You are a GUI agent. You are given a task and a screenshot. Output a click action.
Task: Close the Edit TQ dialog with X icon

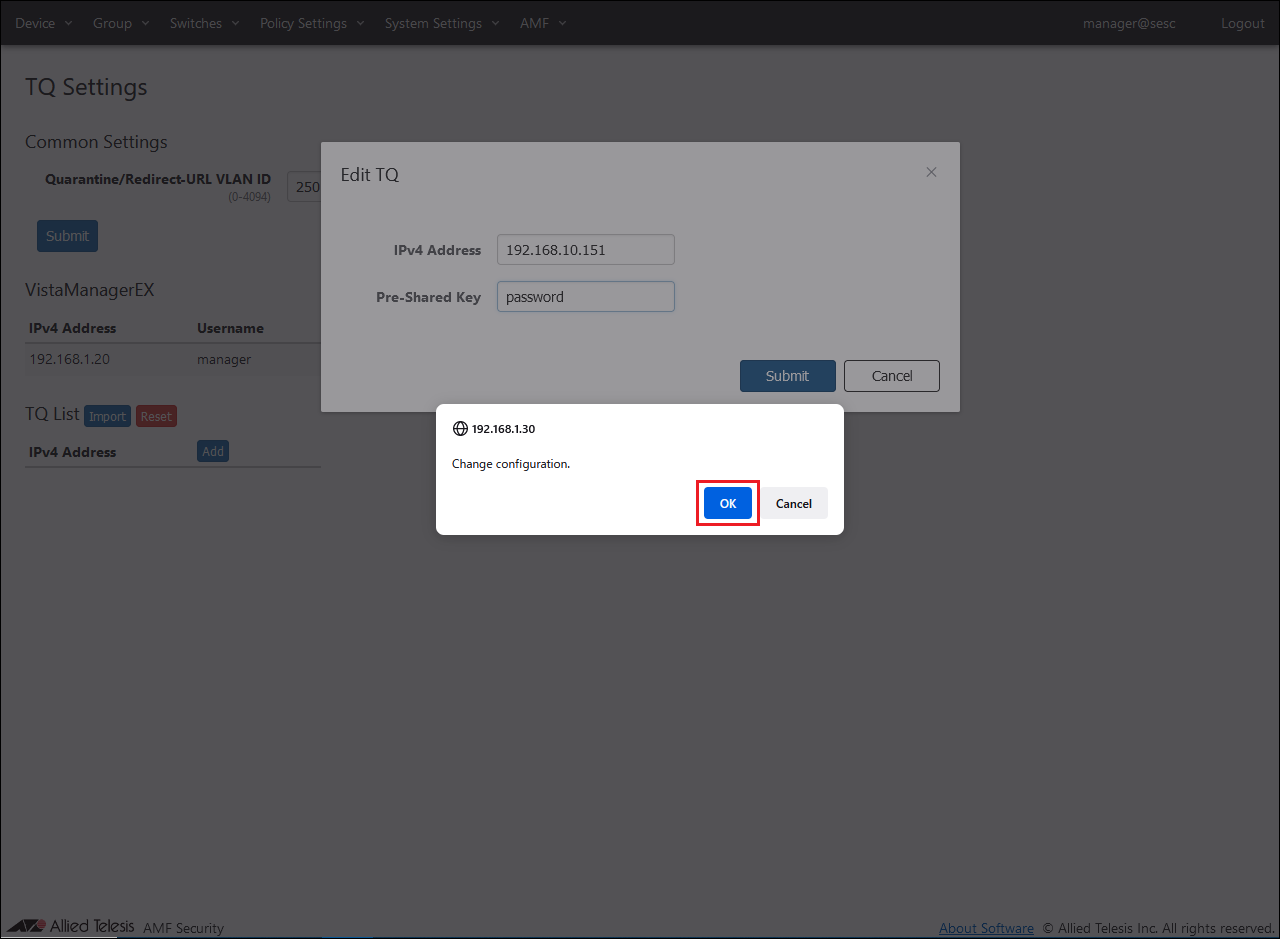click(931, 172)
